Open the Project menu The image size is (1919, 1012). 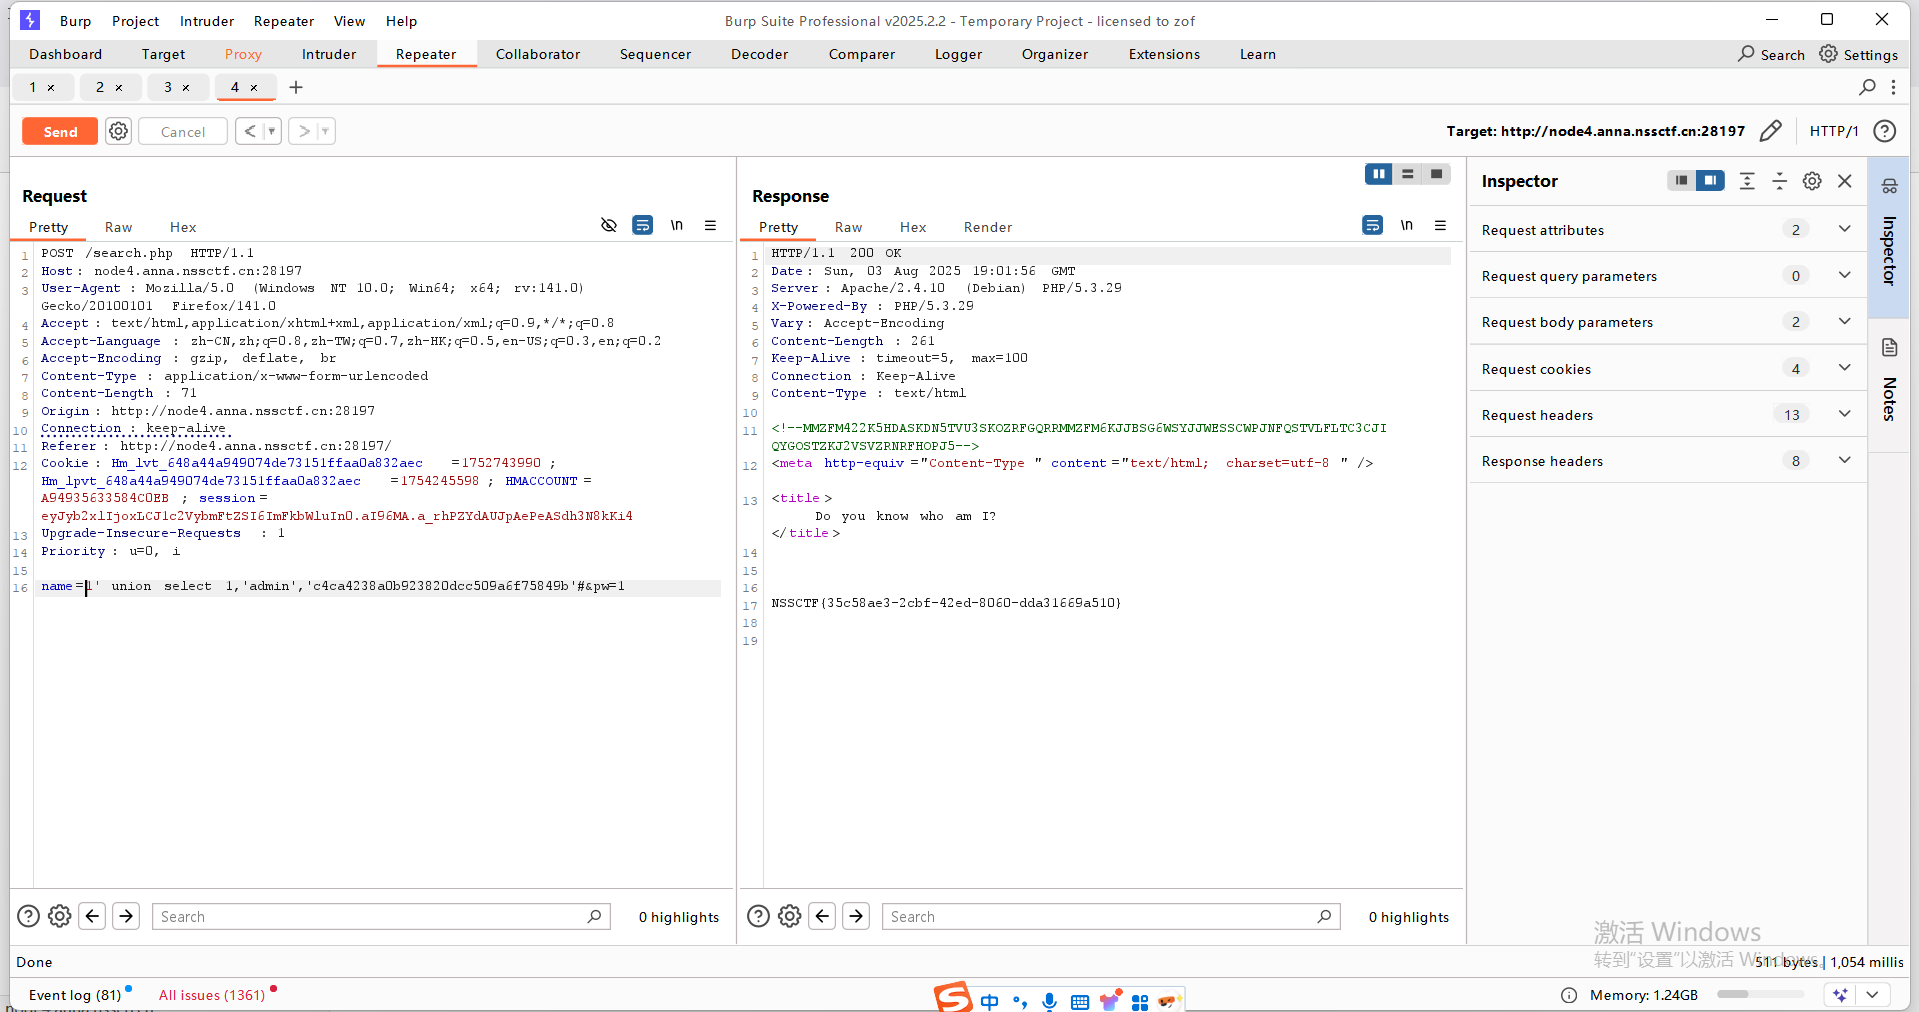(x=135, y=21)
